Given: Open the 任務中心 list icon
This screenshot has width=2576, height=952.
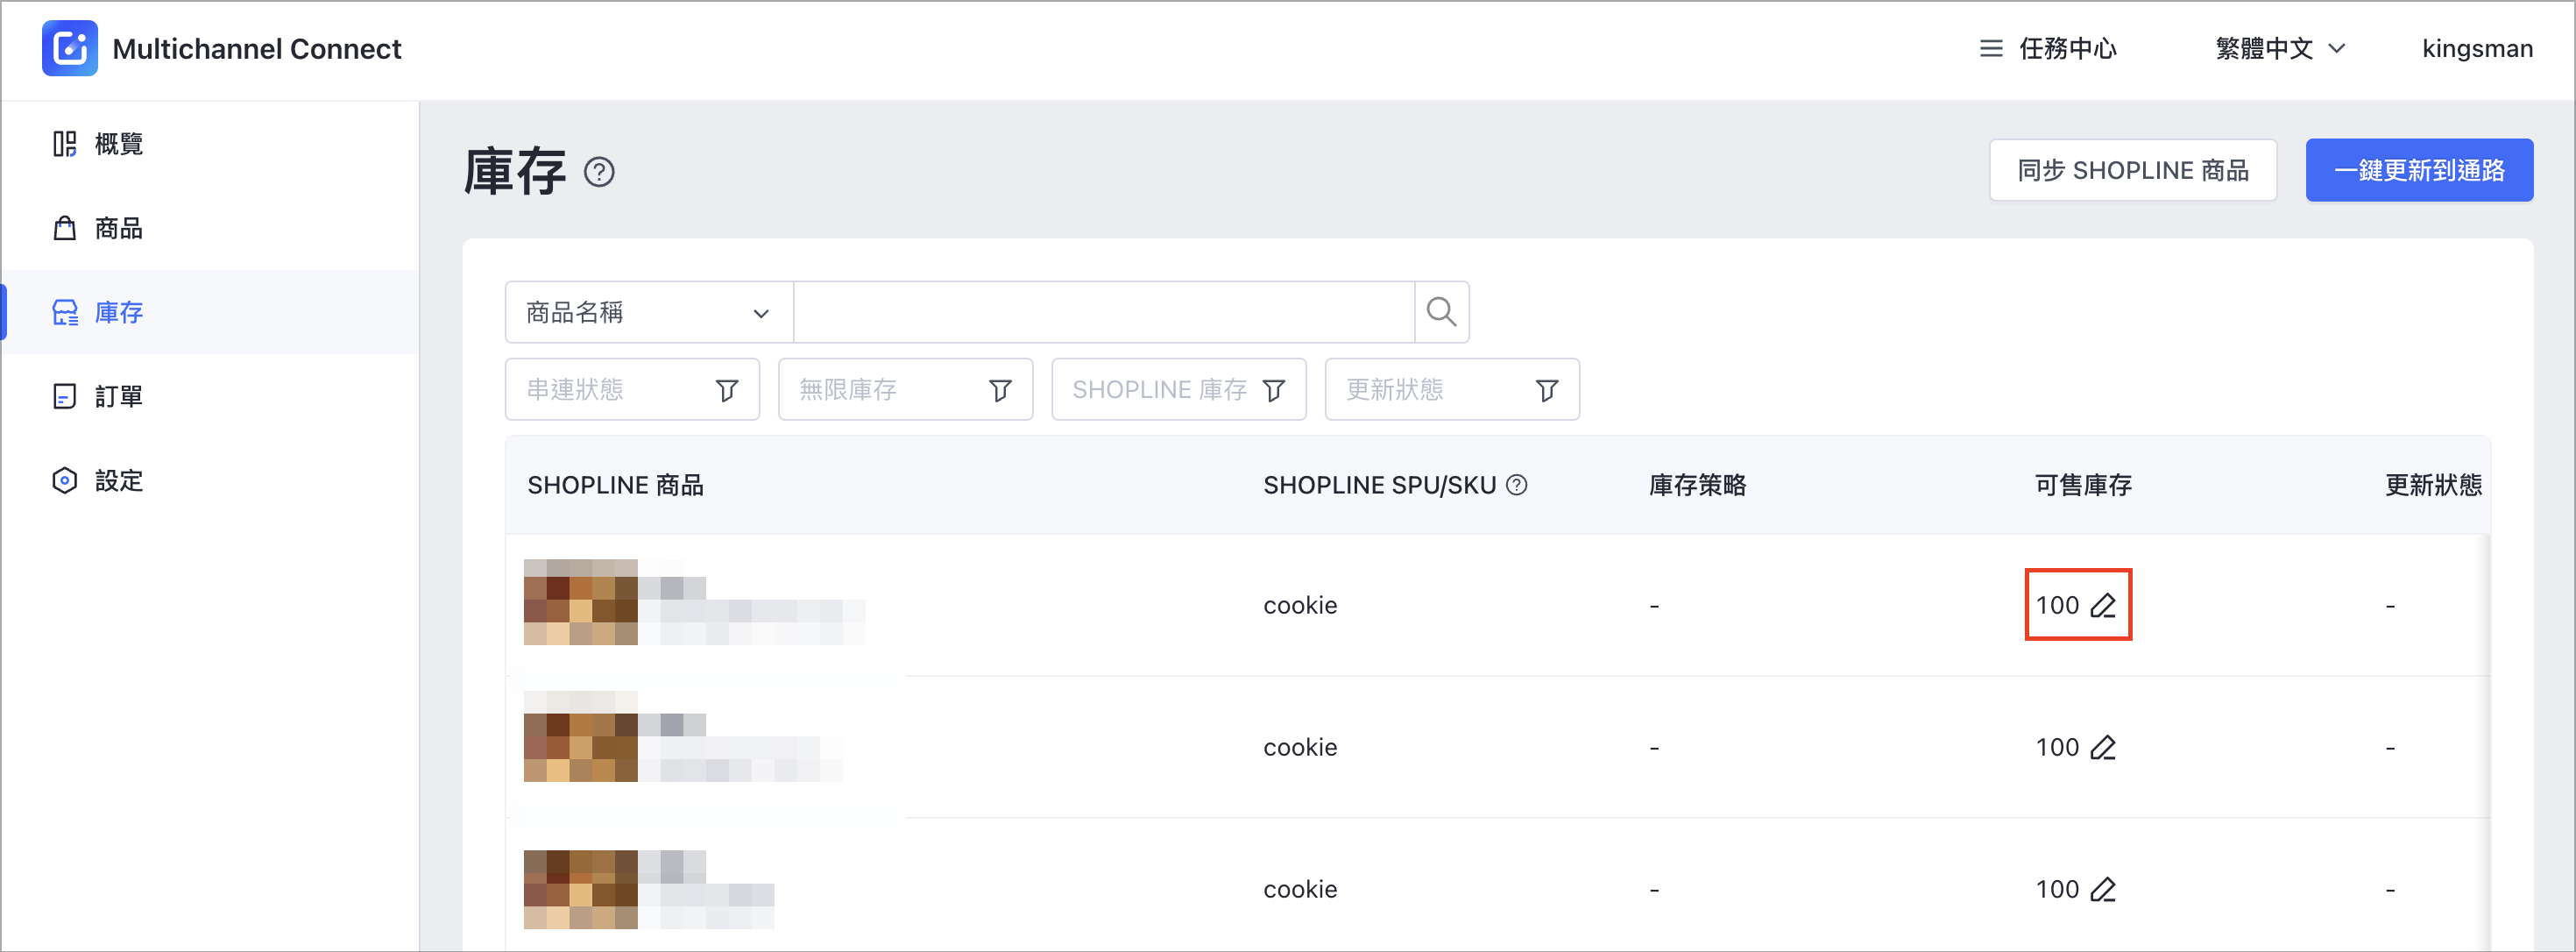Looking at the screenshot, I should click(x=1990, y=49).
